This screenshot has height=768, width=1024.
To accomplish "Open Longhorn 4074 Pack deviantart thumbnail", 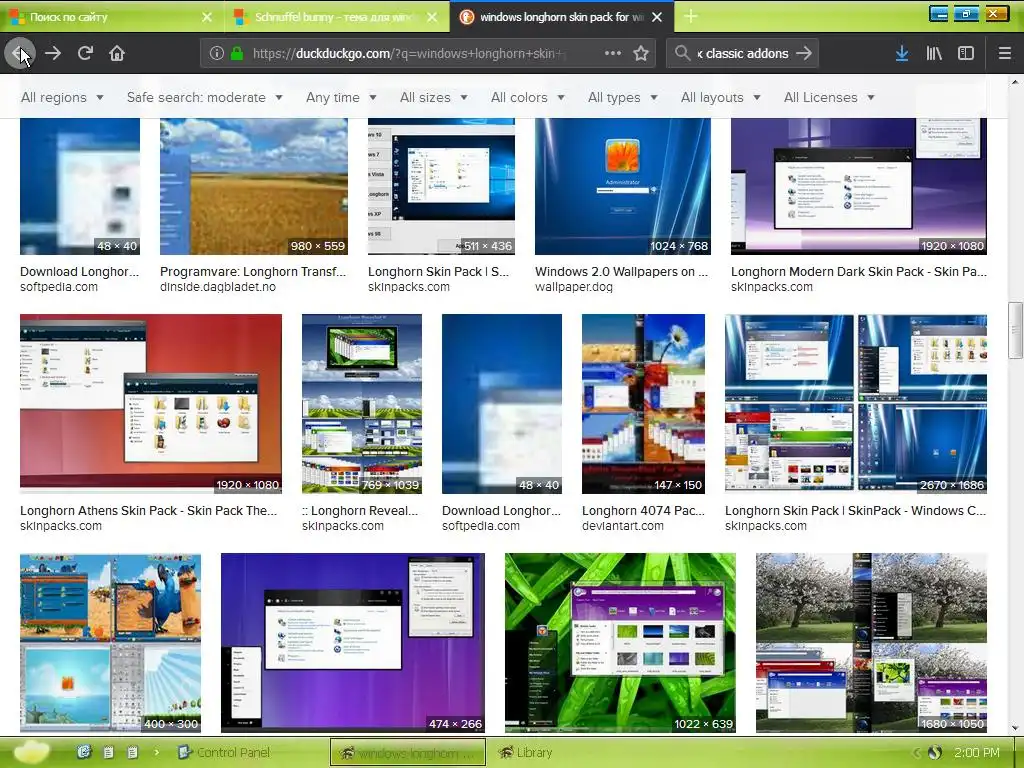I will pos(643,404).
